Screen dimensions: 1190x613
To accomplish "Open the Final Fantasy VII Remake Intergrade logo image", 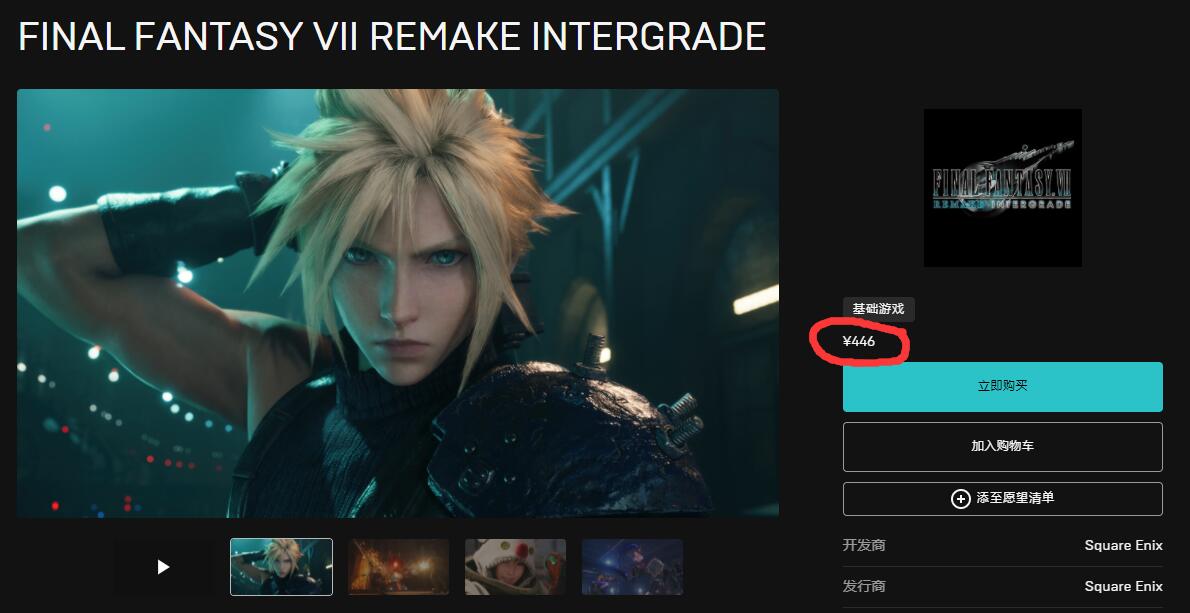I will click(1003, 187).
